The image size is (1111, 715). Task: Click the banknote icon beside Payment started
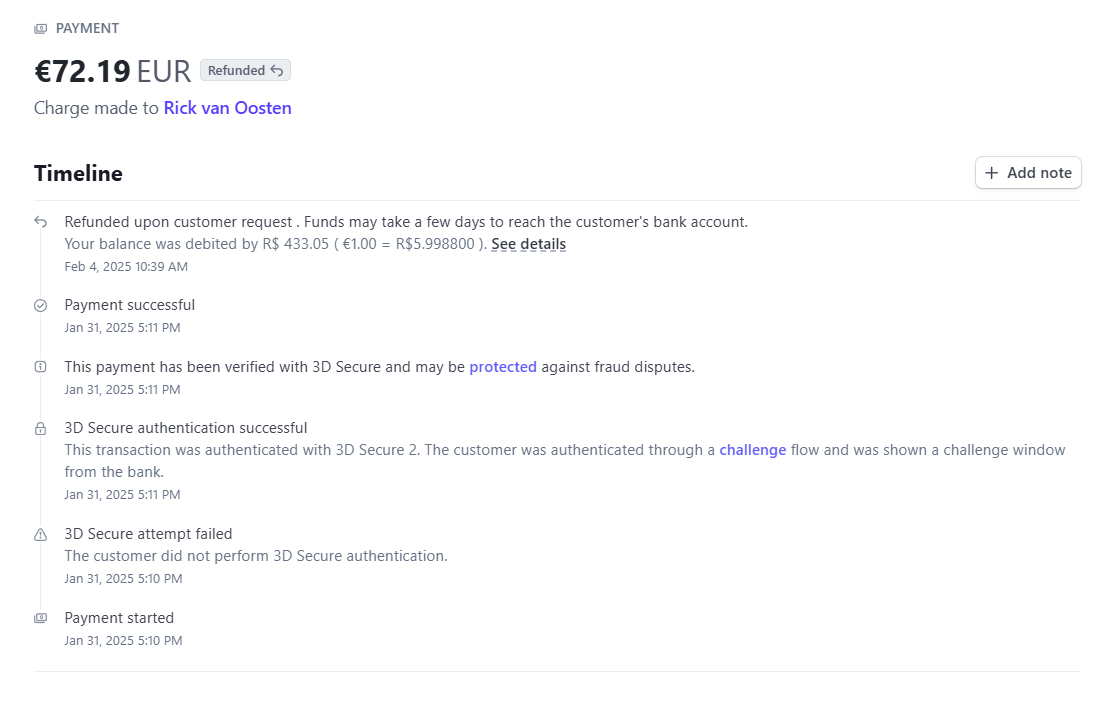[x=40, y=618]
